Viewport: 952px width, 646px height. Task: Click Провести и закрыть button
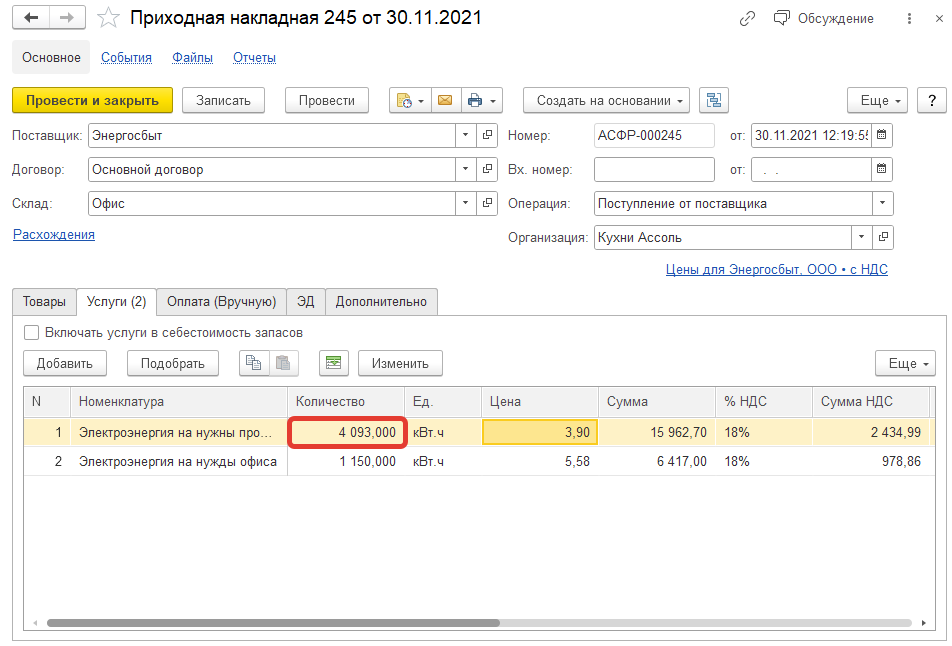pos(92,100)
